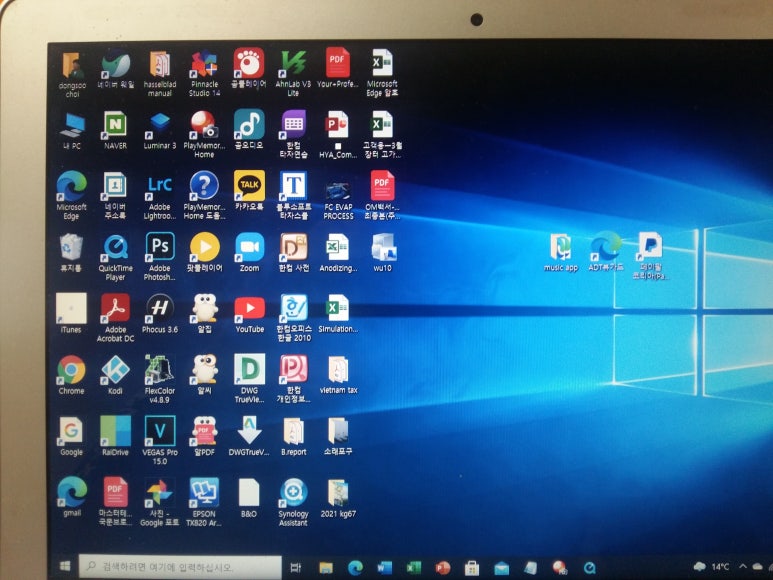Click the taskbar search box
The image size is (773, 580).
click(x=180, y=567)
